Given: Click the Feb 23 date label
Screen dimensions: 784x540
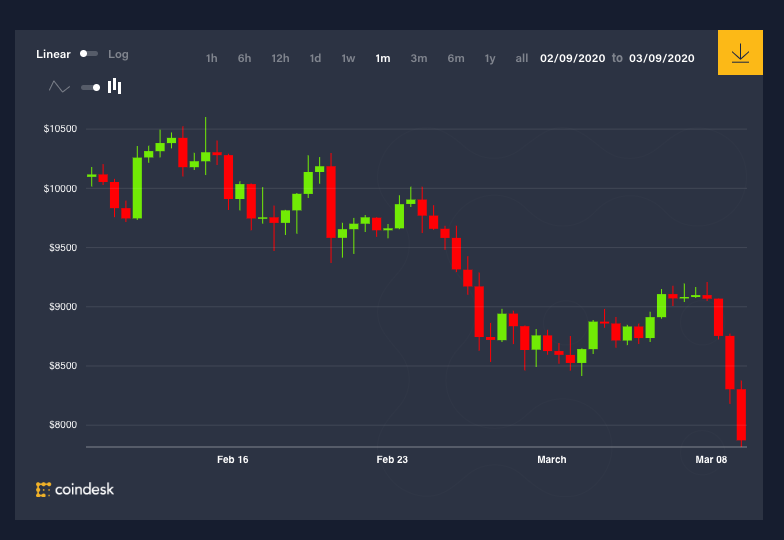Looking at the screenshot, I should (392, 460).
